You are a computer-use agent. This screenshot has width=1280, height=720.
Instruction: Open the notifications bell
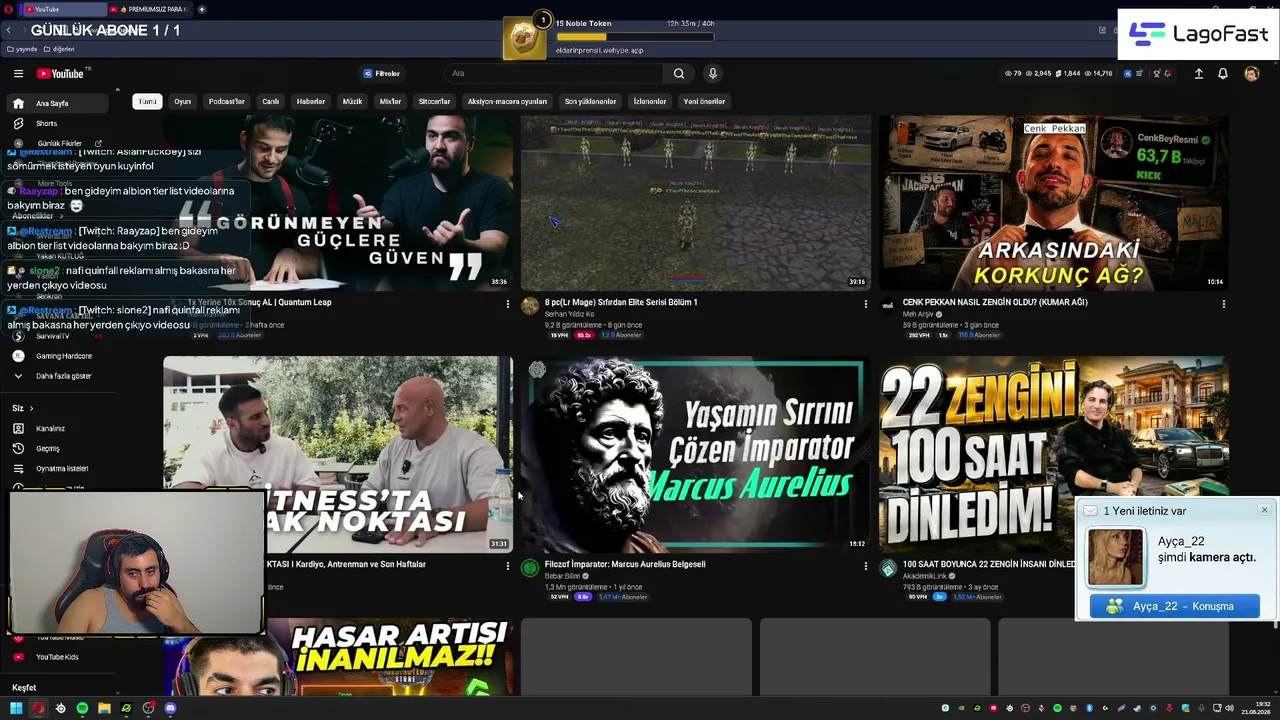[1223, 73]
